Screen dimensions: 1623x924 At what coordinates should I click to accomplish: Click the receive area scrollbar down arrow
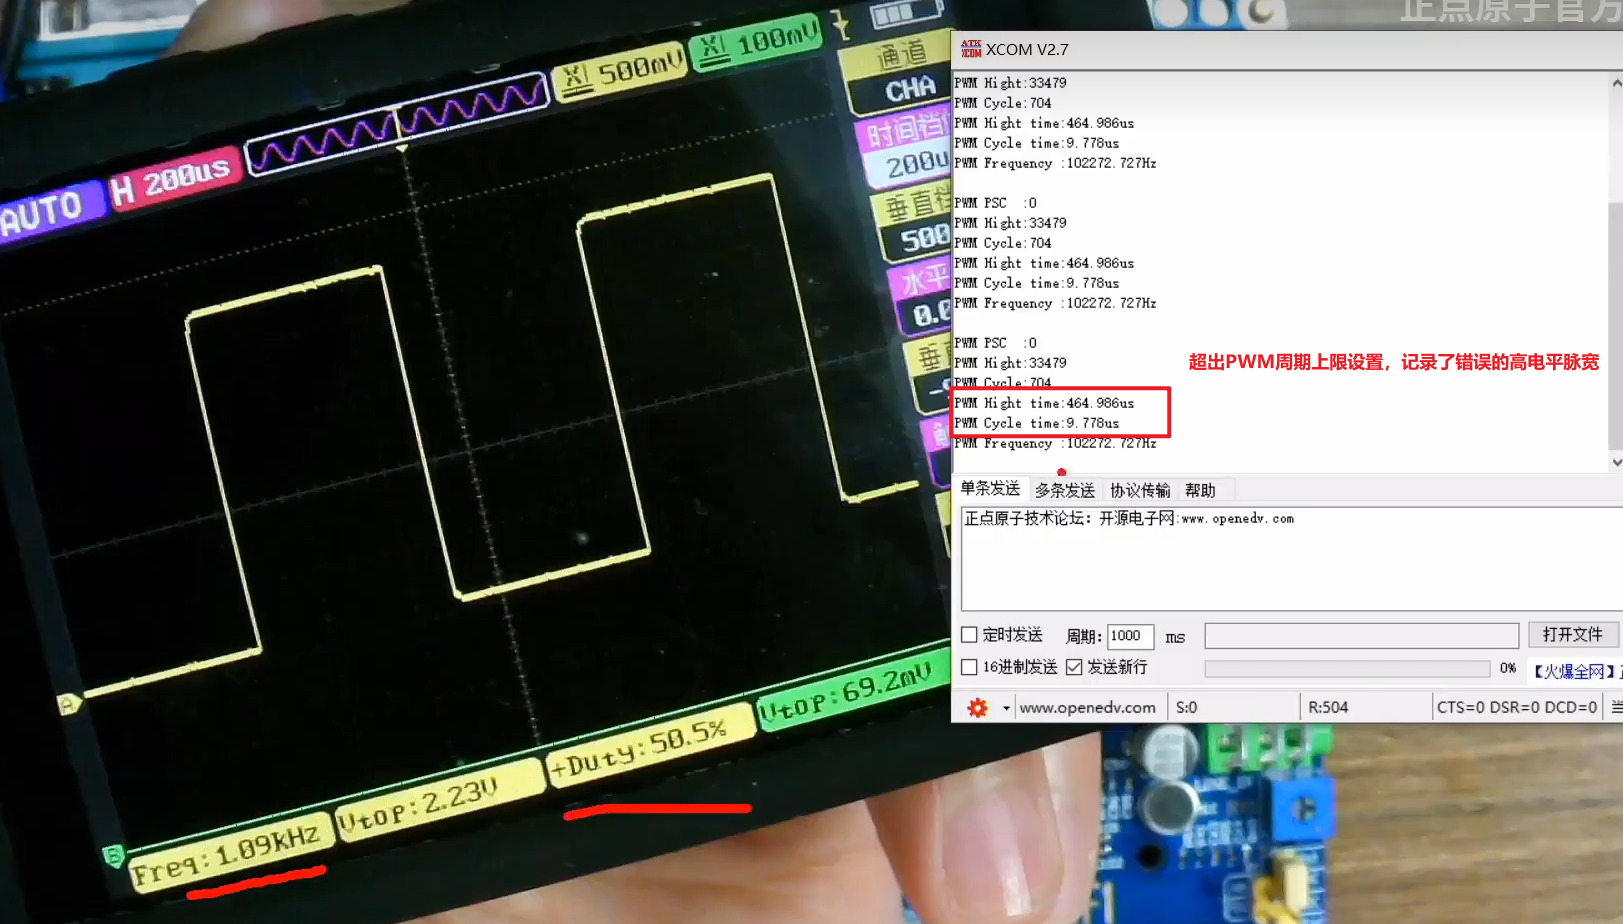point(1616,463)
